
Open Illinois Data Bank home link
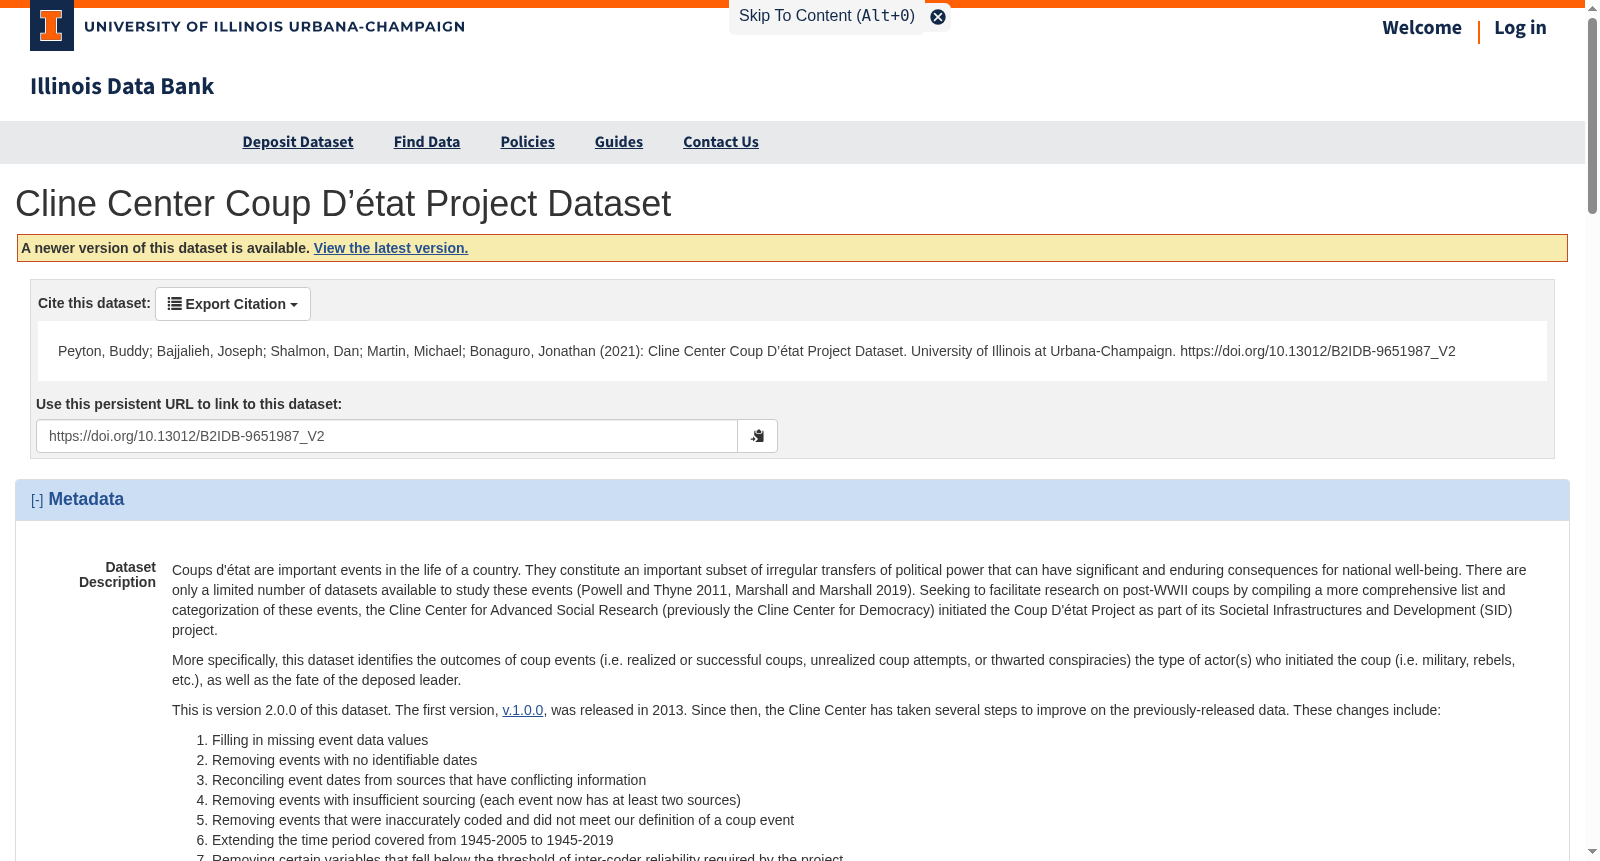(x=122, y=86)
